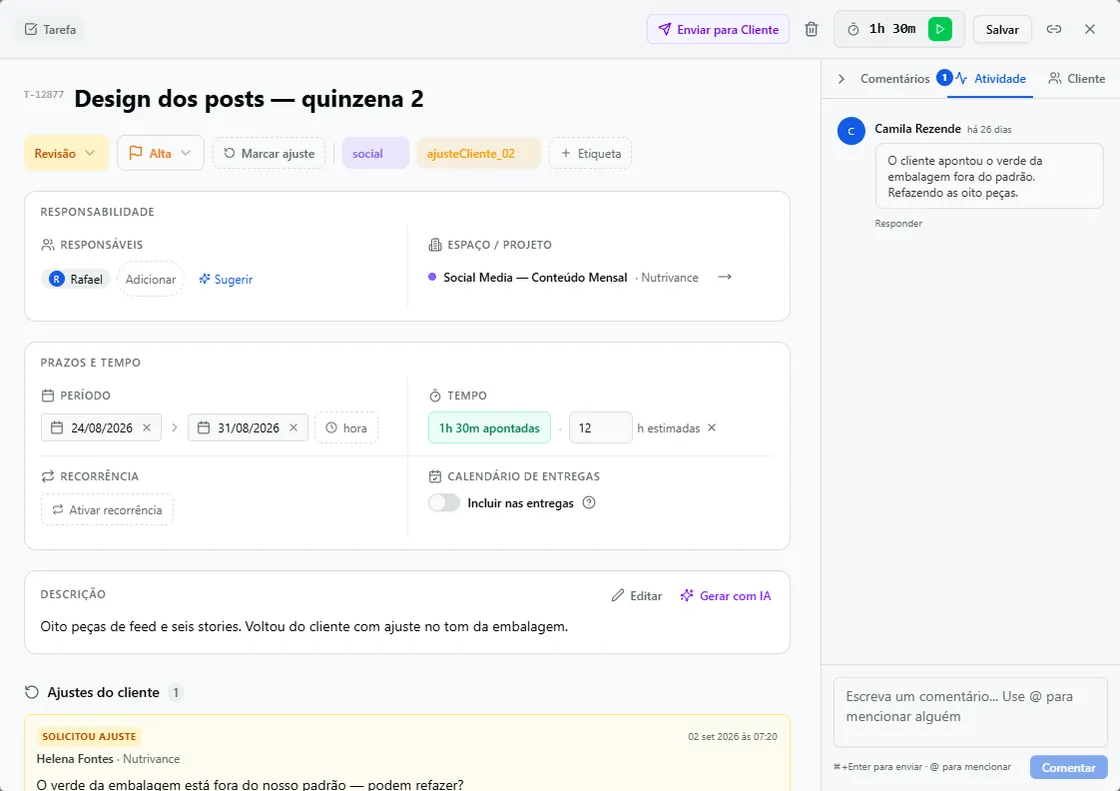
Task: Collapse the side panel with the chevron
Action: click(x=841, y=79)
